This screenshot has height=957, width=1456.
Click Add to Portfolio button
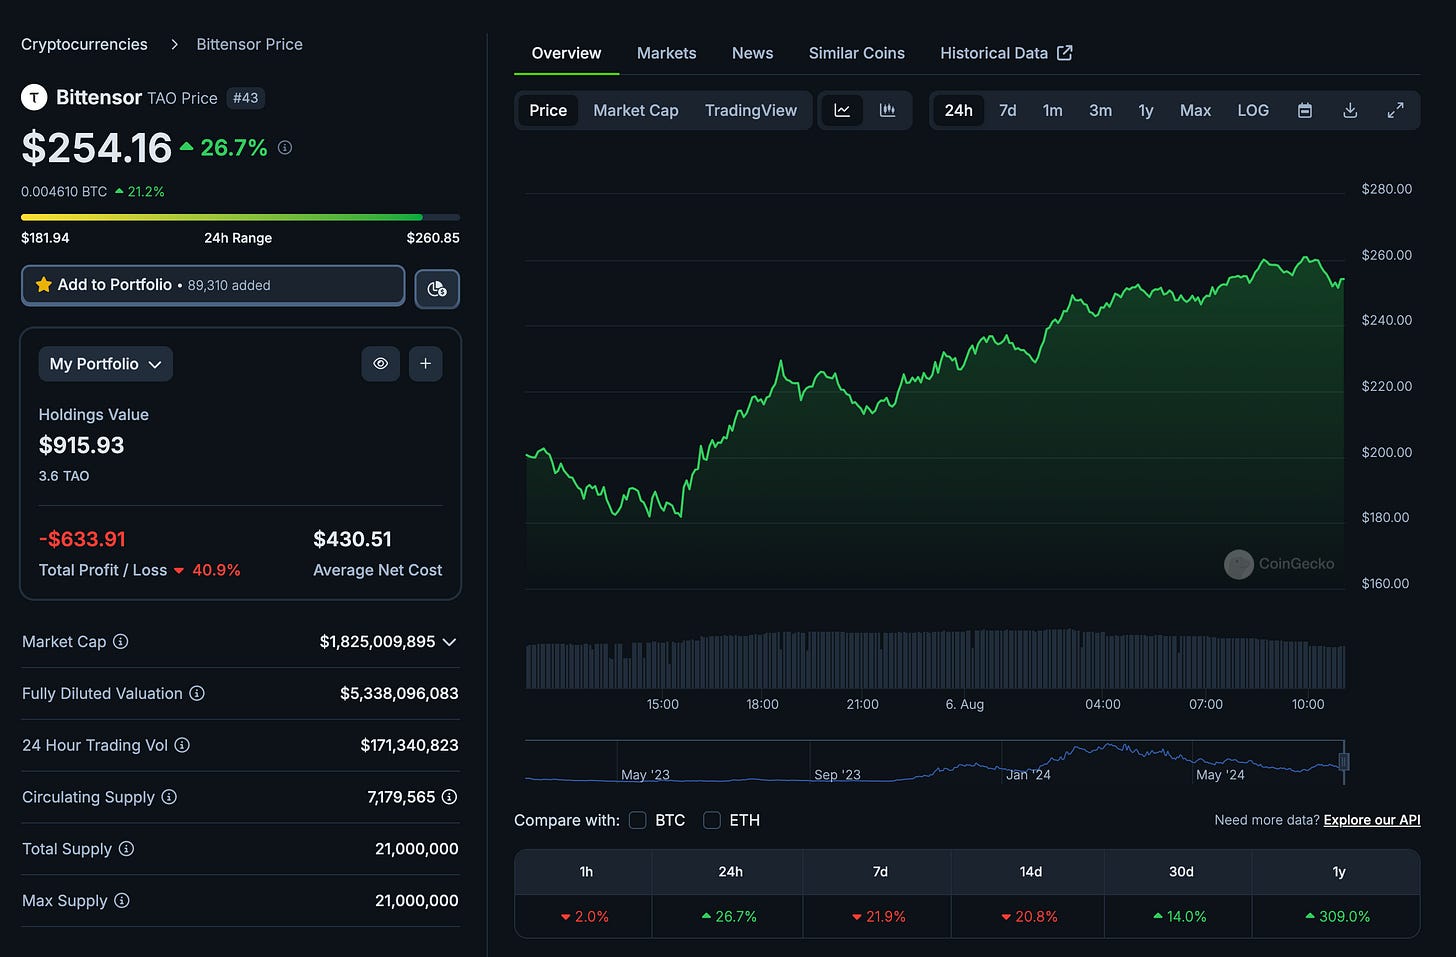[x=213, y=285]
